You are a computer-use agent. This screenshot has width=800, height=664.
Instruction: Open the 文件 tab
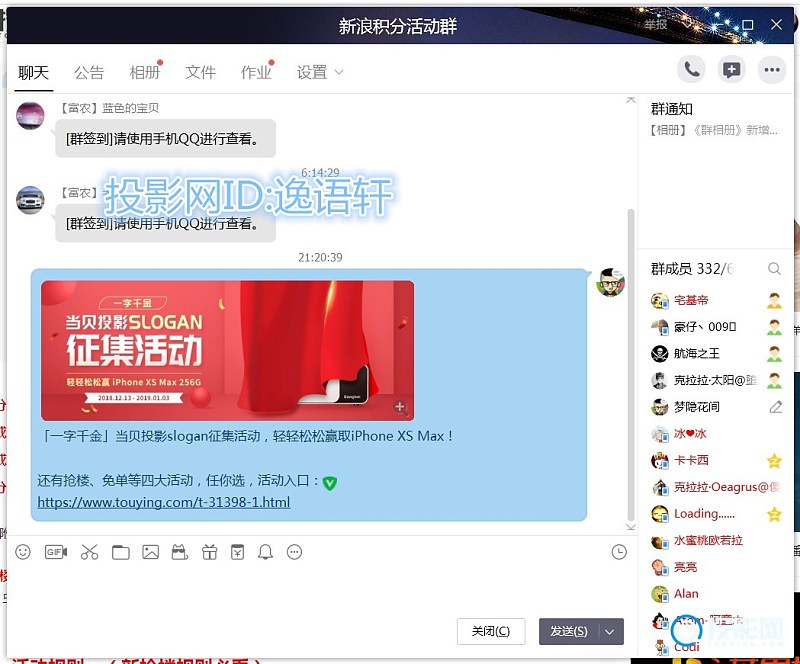click(200, 72)
